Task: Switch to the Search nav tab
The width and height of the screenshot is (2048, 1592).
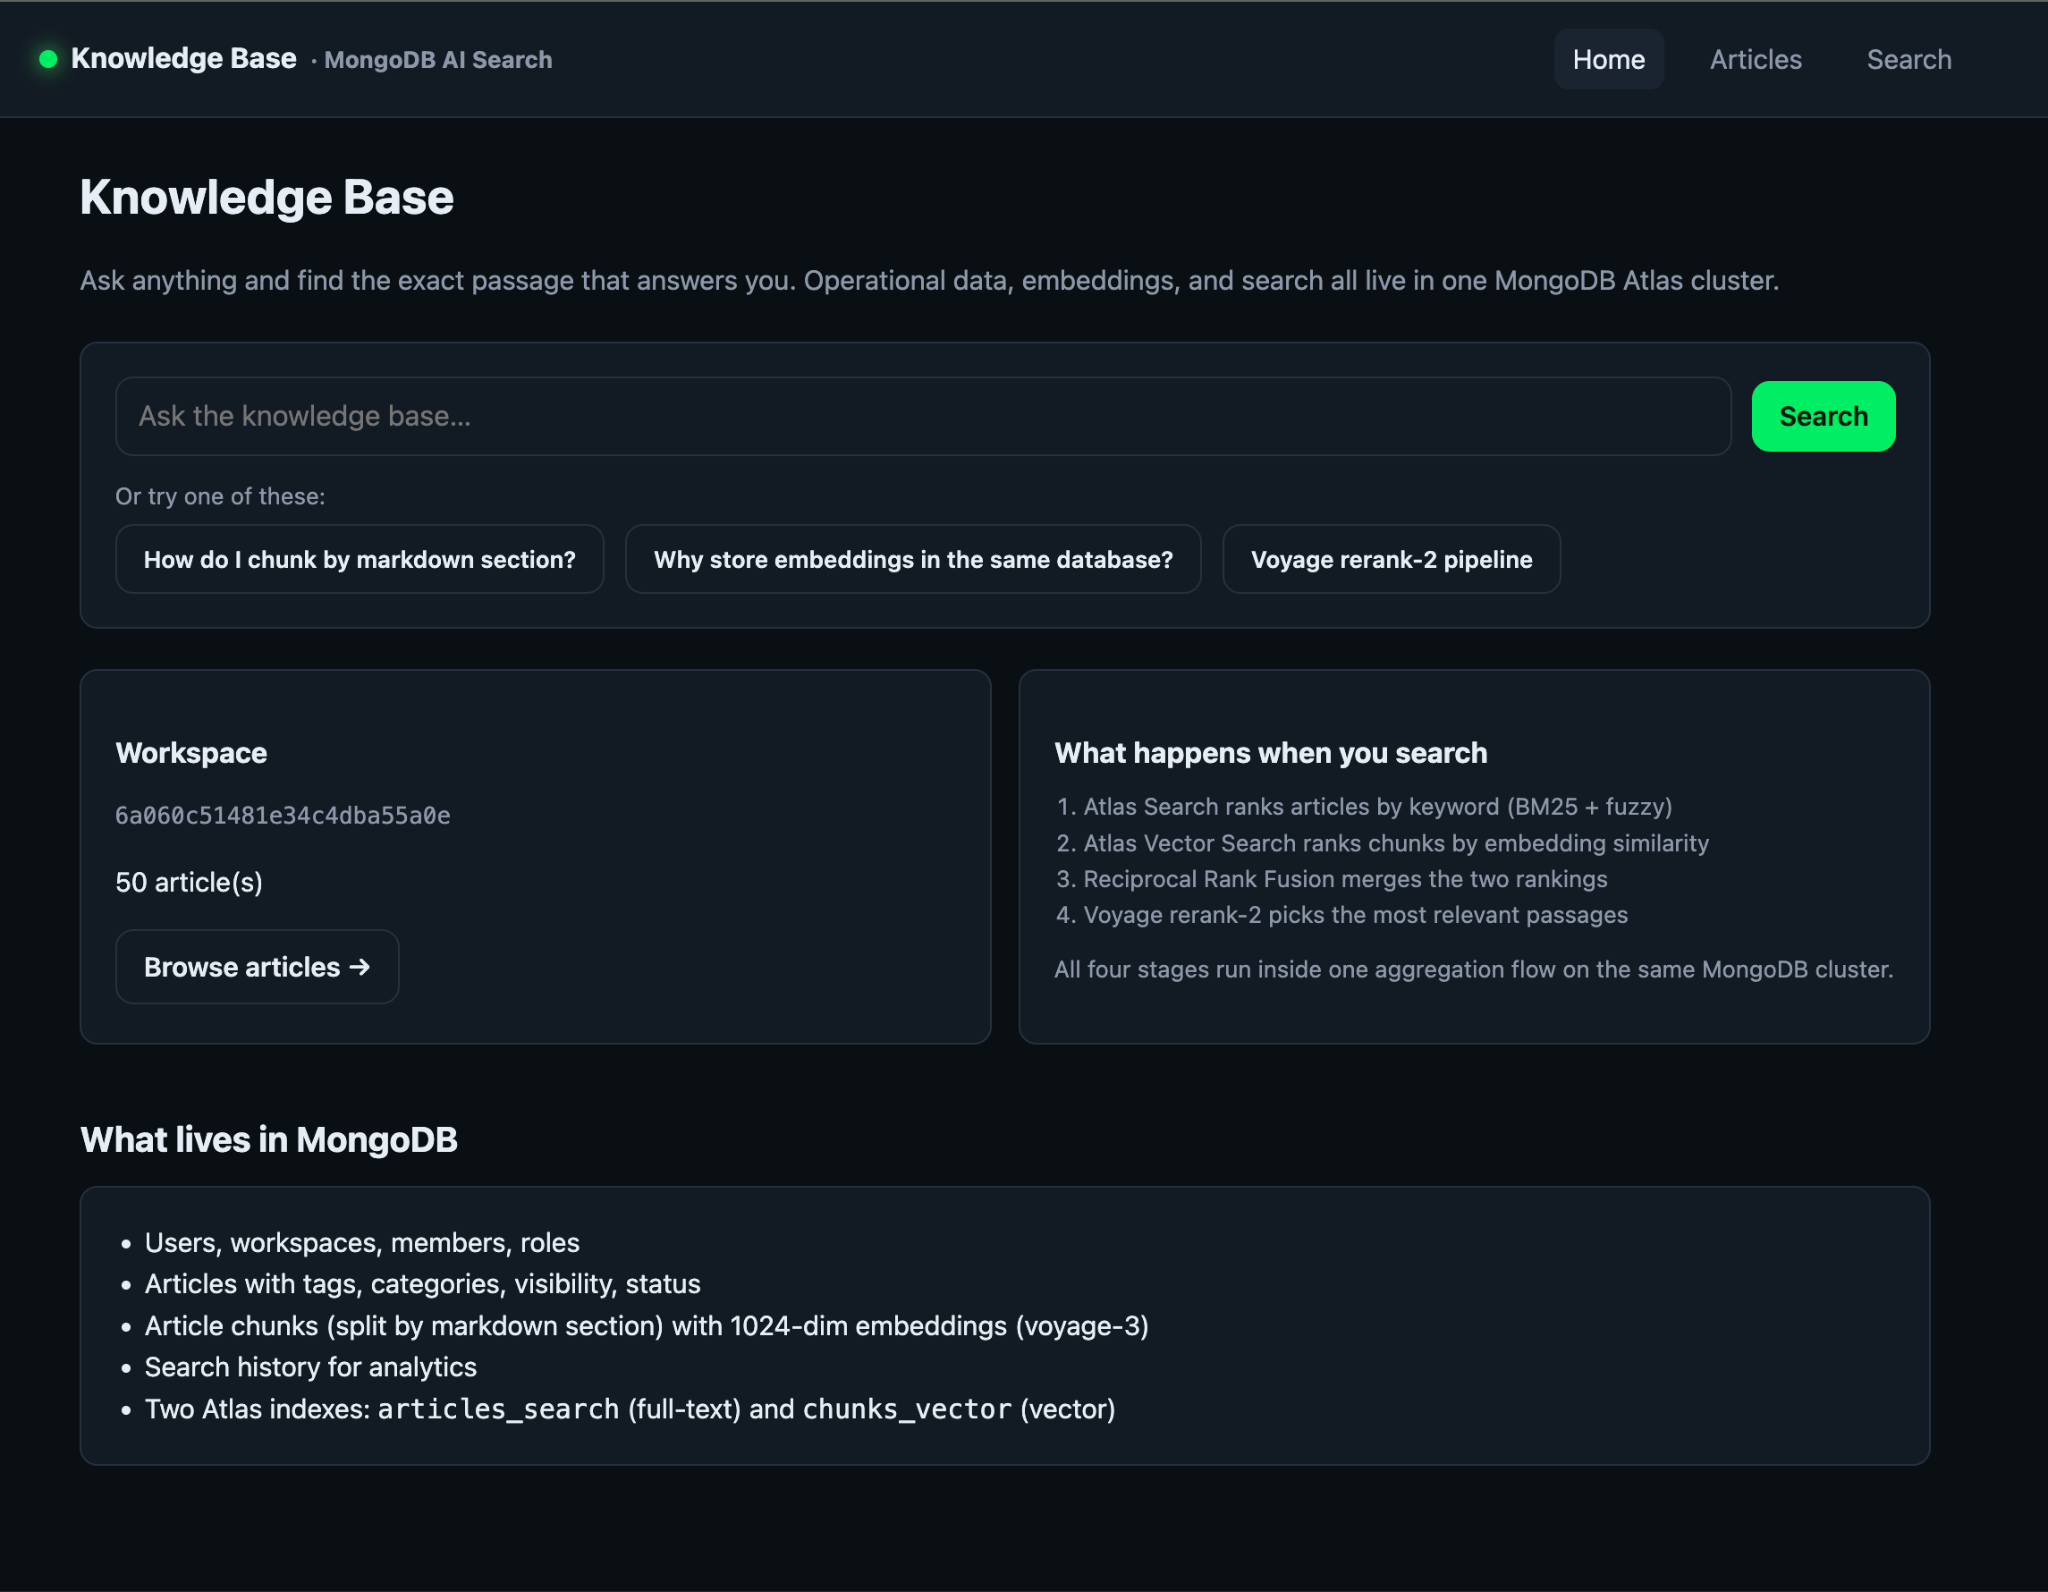Action: [x=1909, y=59]
